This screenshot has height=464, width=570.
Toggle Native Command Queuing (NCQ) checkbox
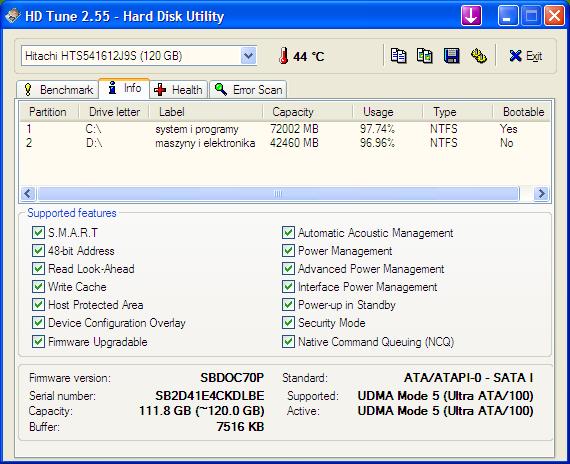288,341
